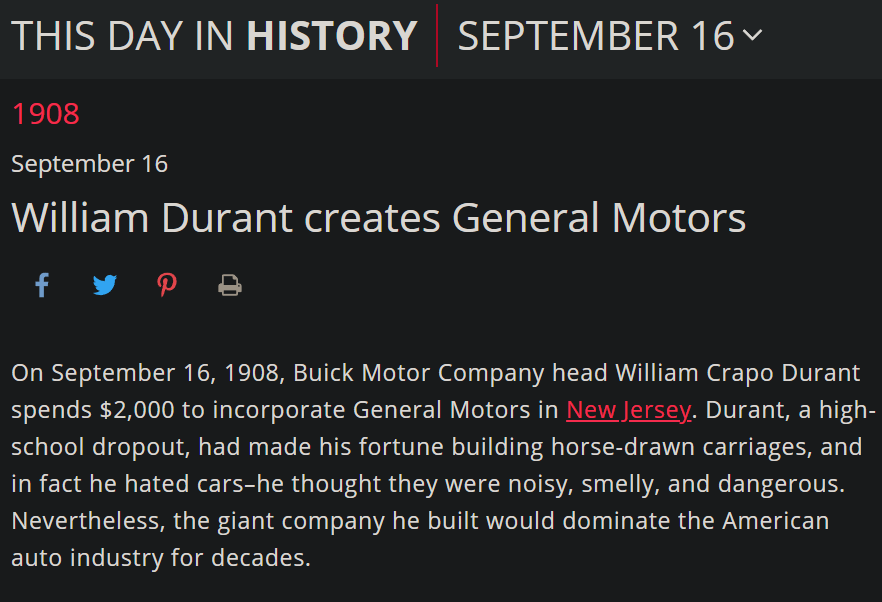The height and width of the screenshot is (602, 882).
Task: Click the bold "HISTORY" word in header
Action: tap(331, 36)
